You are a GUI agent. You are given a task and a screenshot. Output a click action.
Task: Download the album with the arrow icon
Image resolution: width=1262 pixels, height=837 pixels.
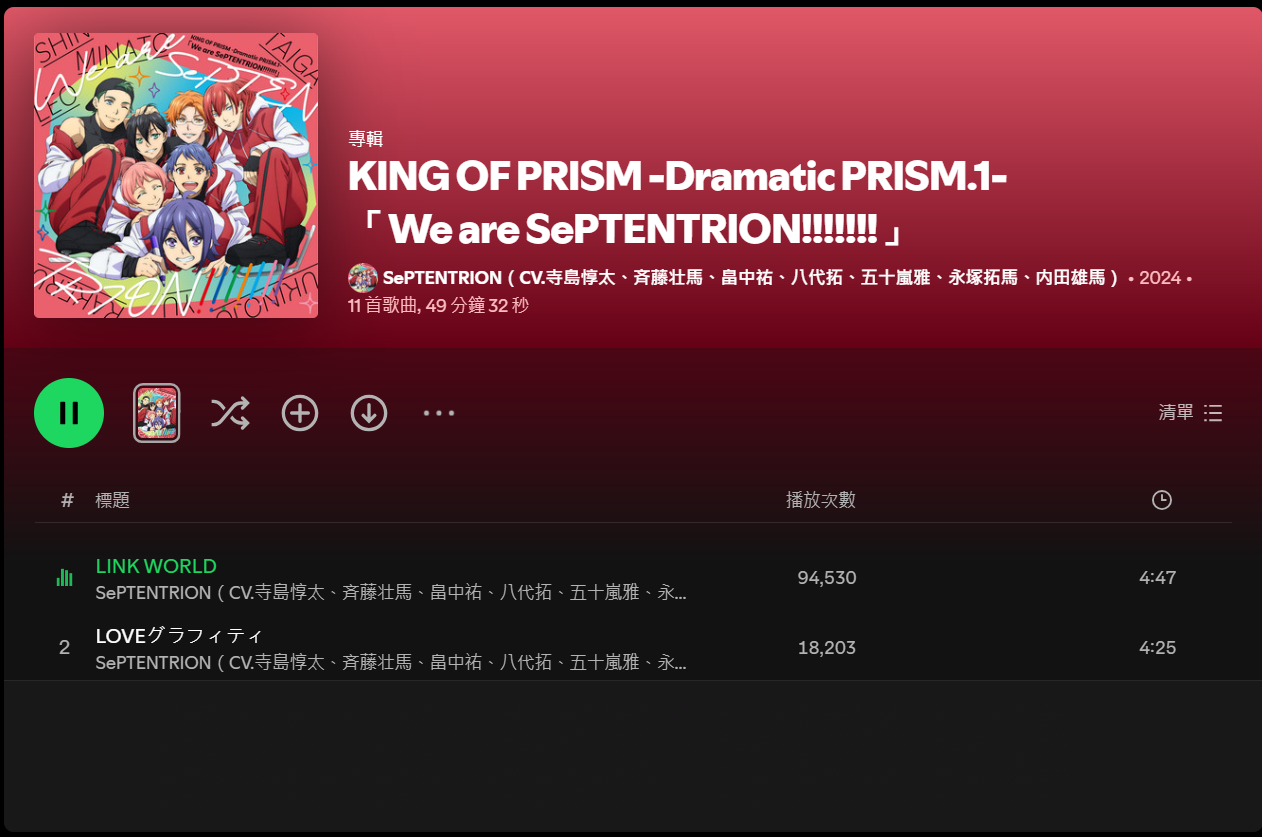point(369,413)
